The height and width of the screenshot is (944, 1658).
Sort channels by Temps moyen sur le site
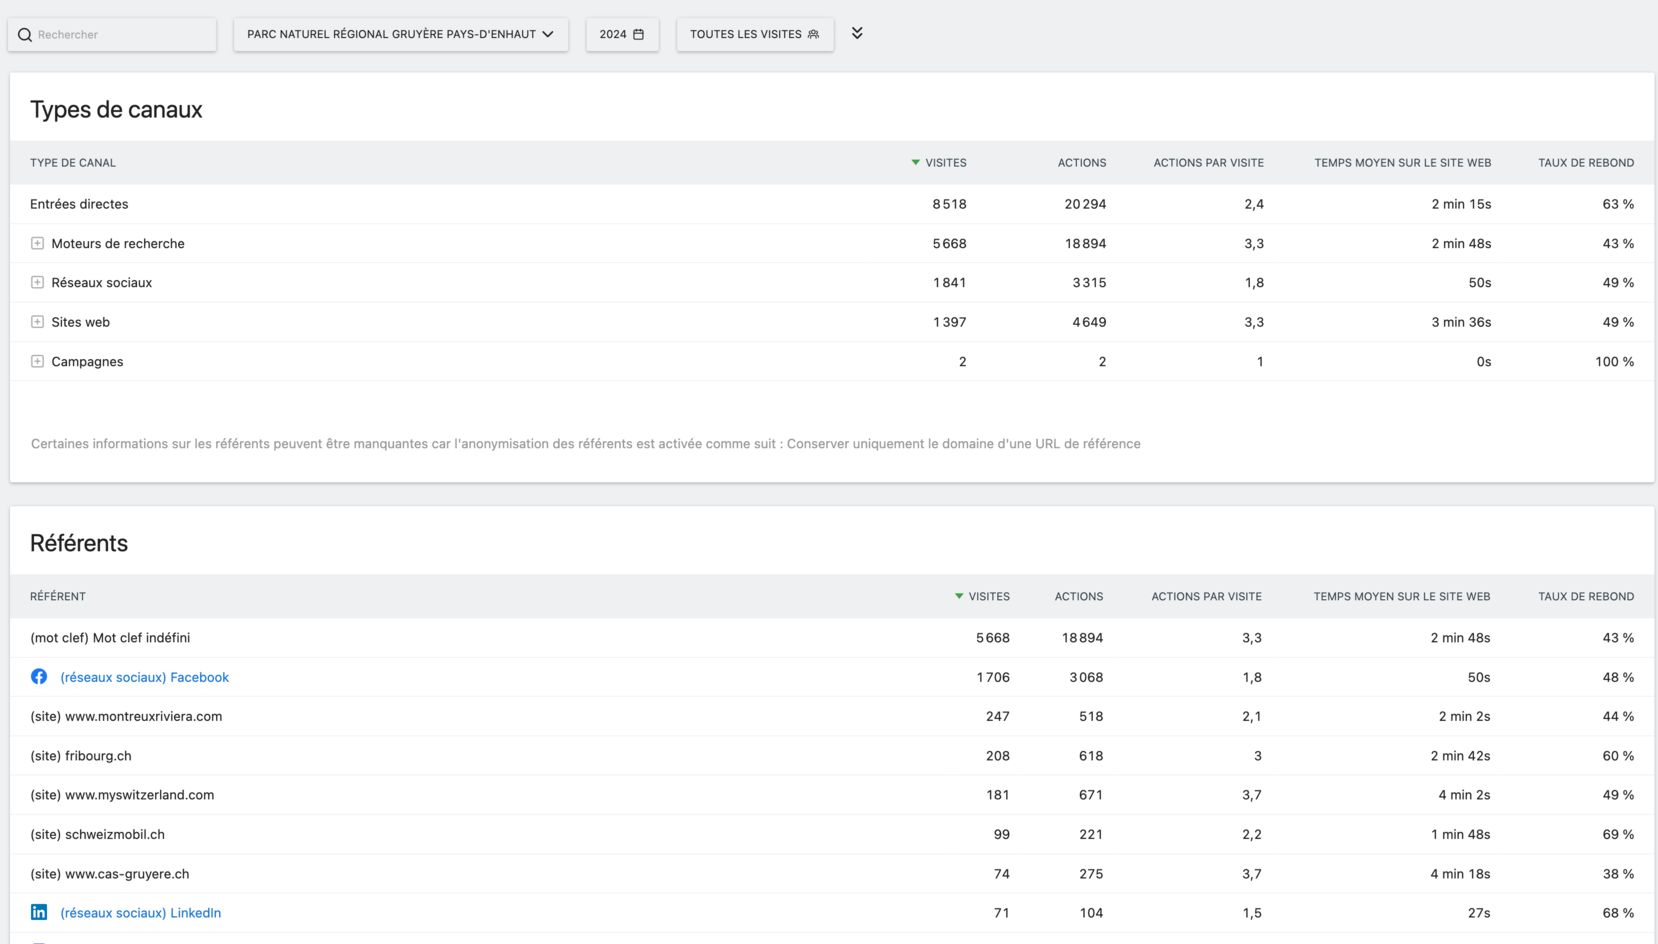click(x=1402, y=162)
